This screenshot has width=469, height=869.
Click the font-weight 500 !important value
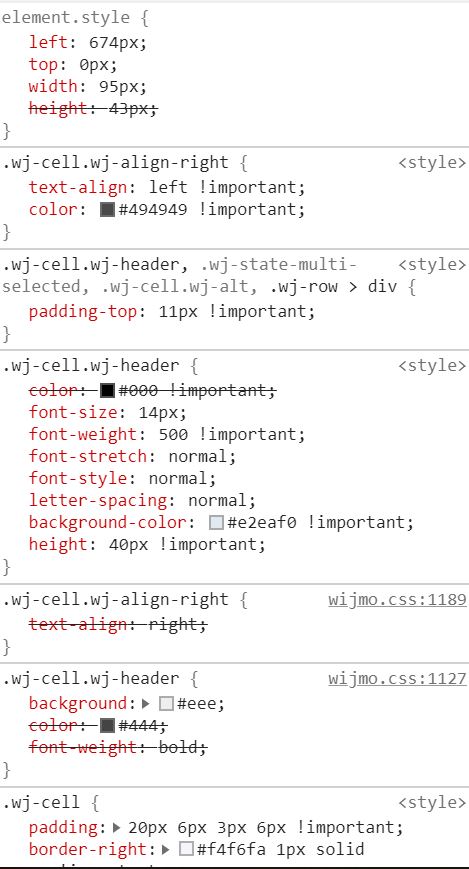point(232,434)
